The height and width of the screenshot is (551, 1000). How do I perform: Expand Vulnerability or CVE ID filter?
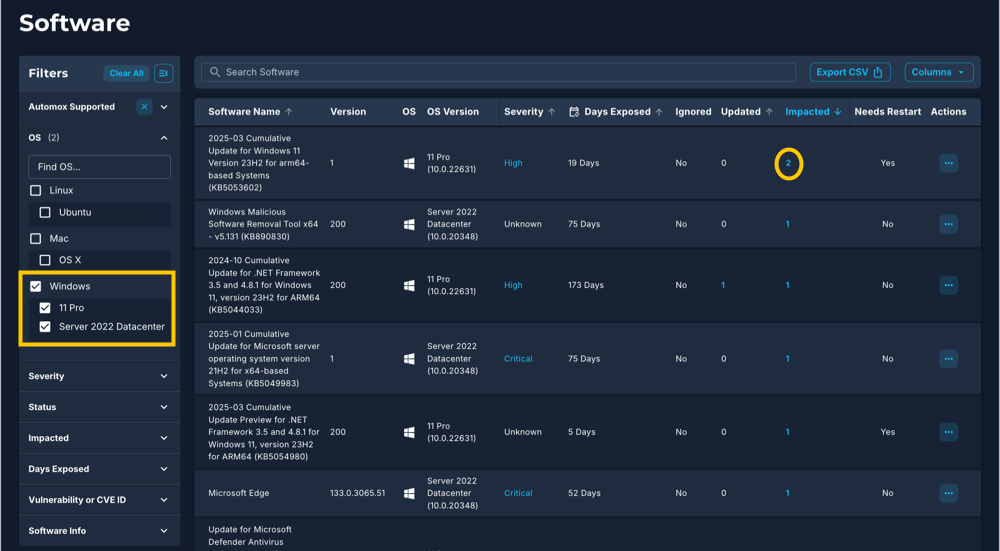164,500
